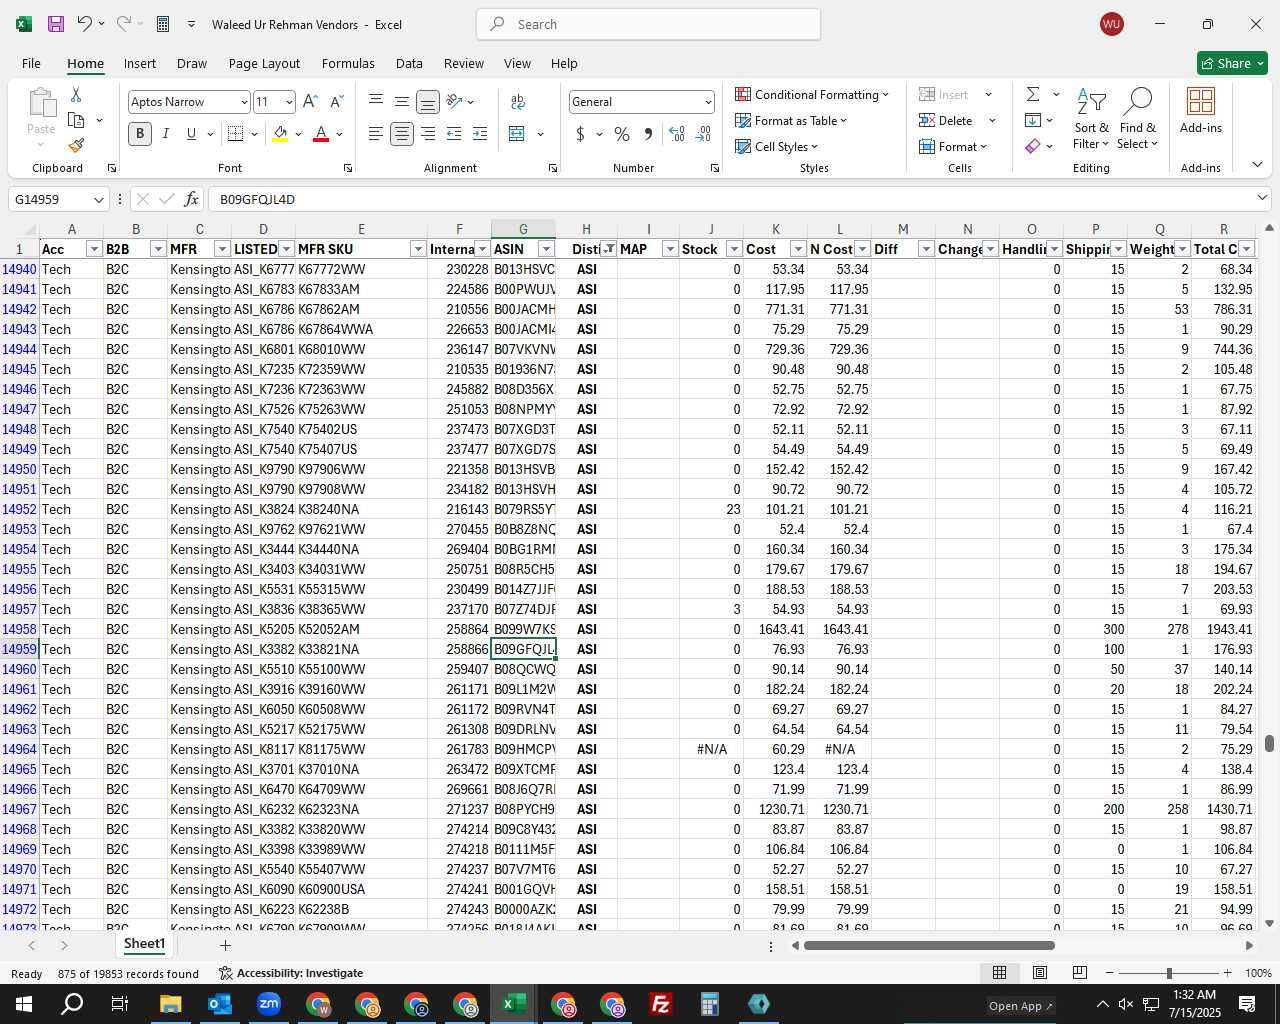Click the Add-ins button
The width and height of the screenshot is (1280, 1024).
click(x=1201, y=110)
